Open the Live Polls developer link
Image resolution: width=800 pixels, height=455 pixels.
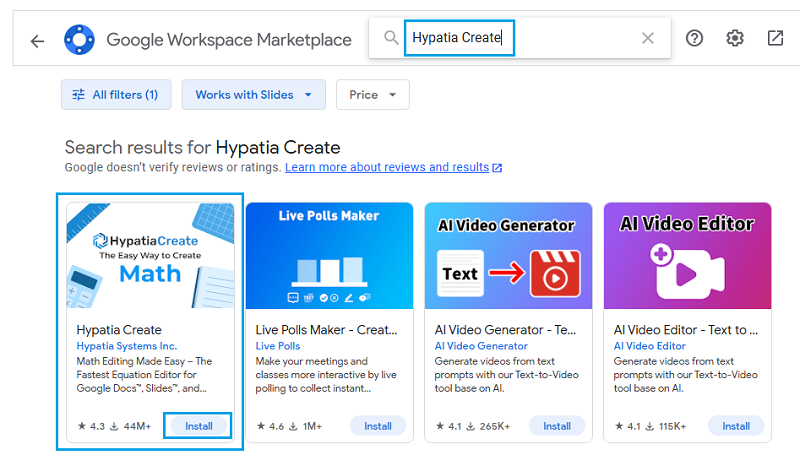click(x=278, y=346)
